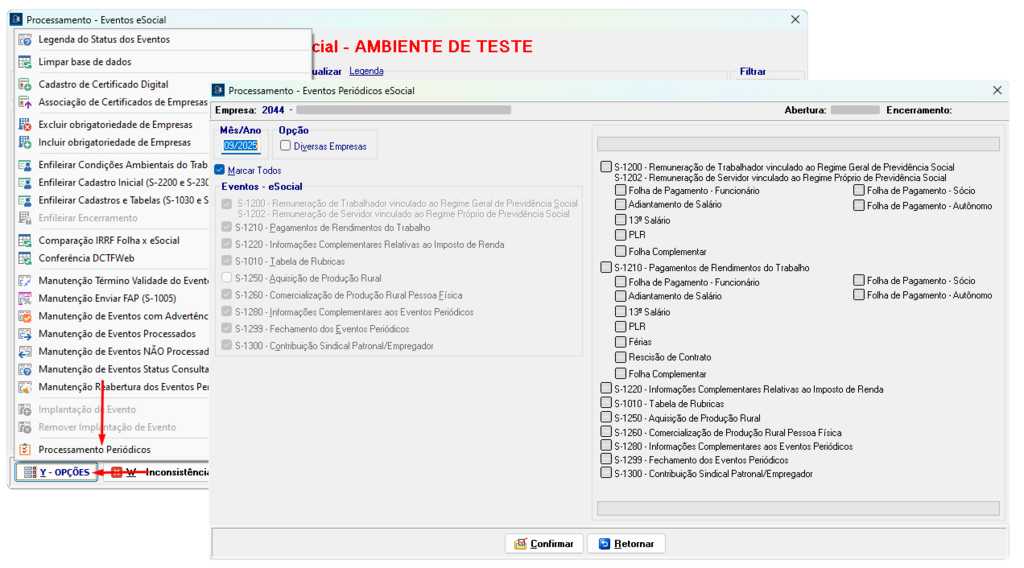Check S-1250 Aquisição de Produção Rural on right

point(606,418)
